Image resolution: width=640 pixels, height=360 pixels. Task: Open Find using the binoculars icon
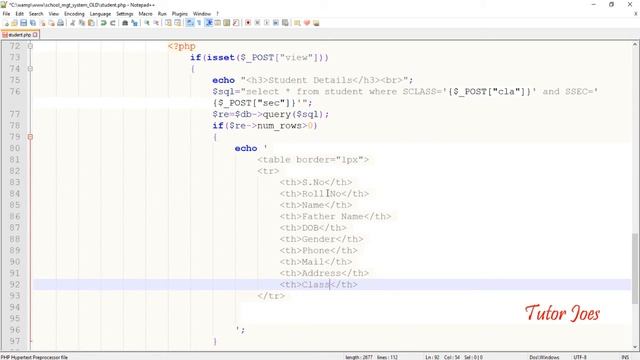pos(125,23)
